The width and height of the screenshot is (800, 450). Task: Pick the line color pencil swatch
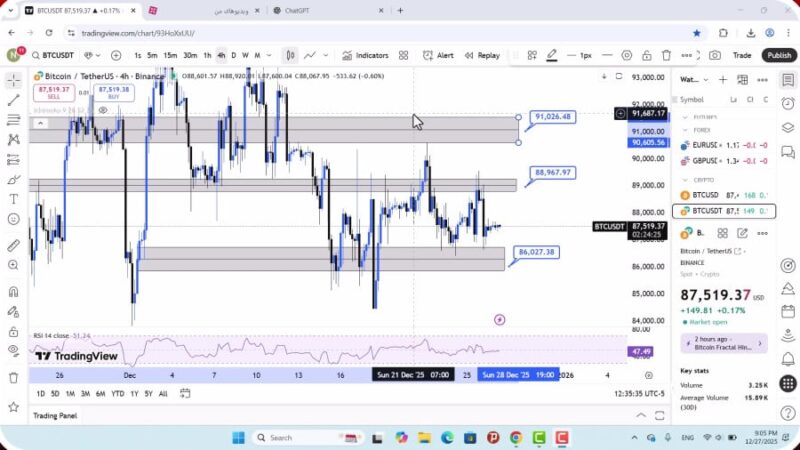click(551, 56)
